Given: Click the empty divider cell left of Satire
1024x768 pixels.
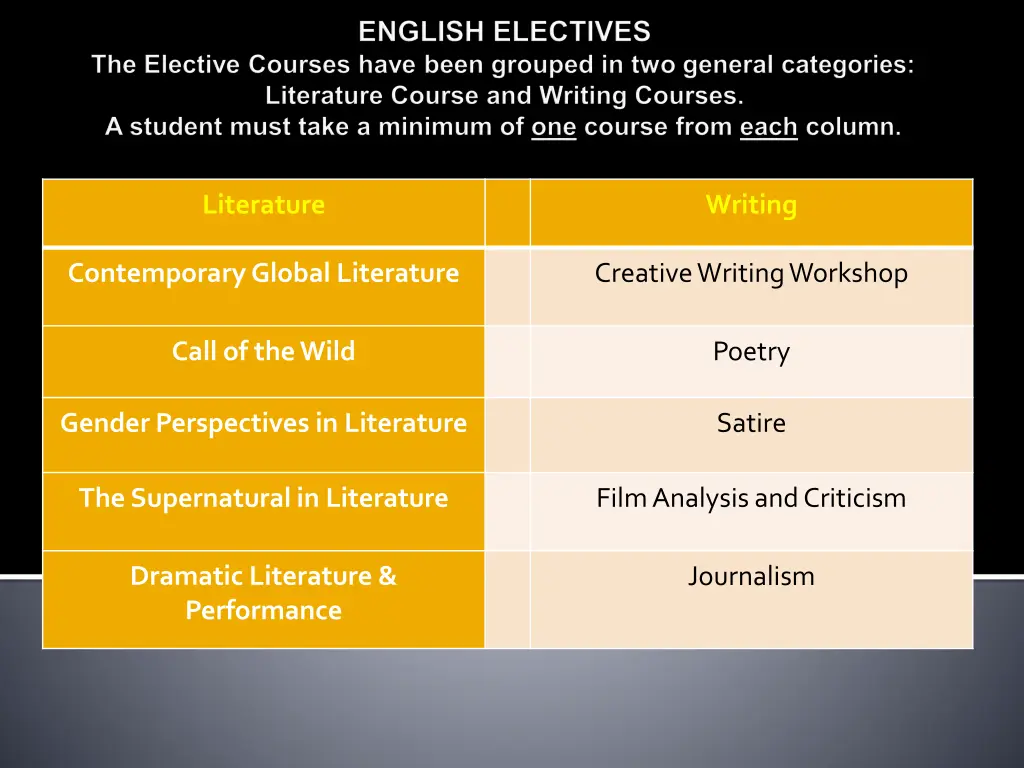Looking at the screenshot, I should [x=507, y=435].
